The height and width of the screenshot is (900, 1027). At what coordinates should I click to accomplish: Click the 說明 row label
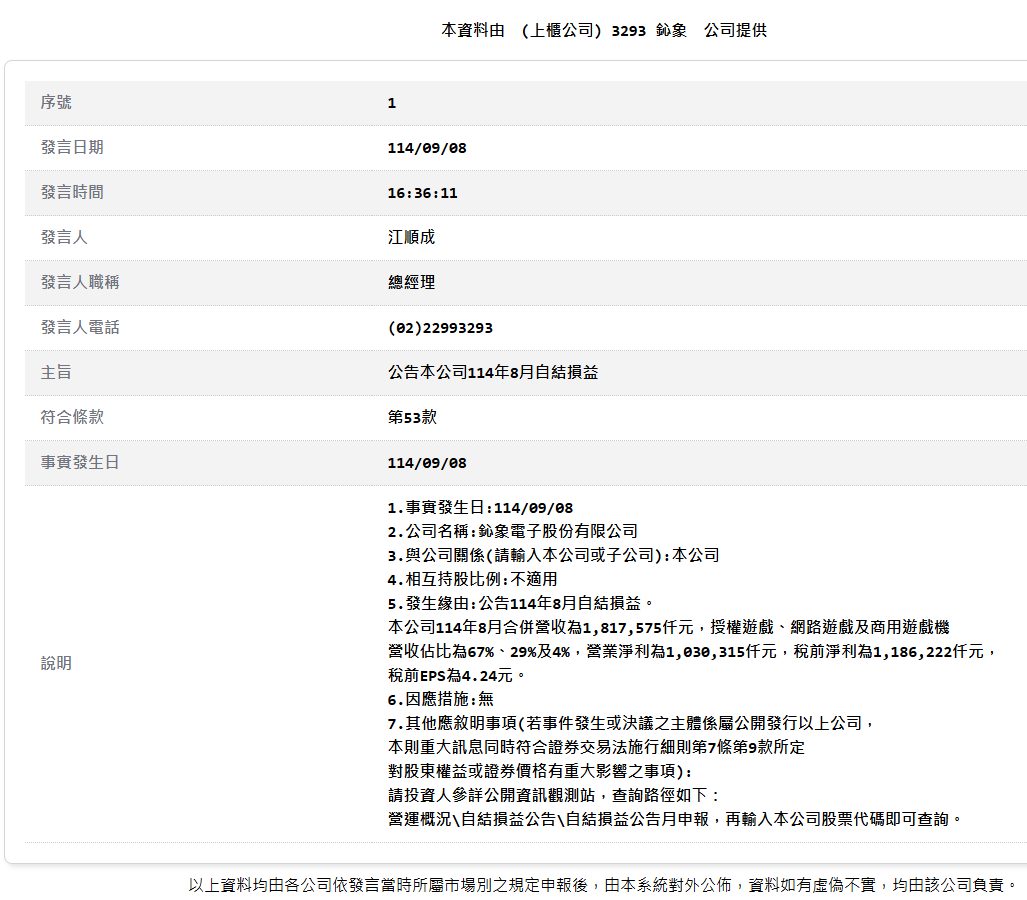[x=56, y=663]
